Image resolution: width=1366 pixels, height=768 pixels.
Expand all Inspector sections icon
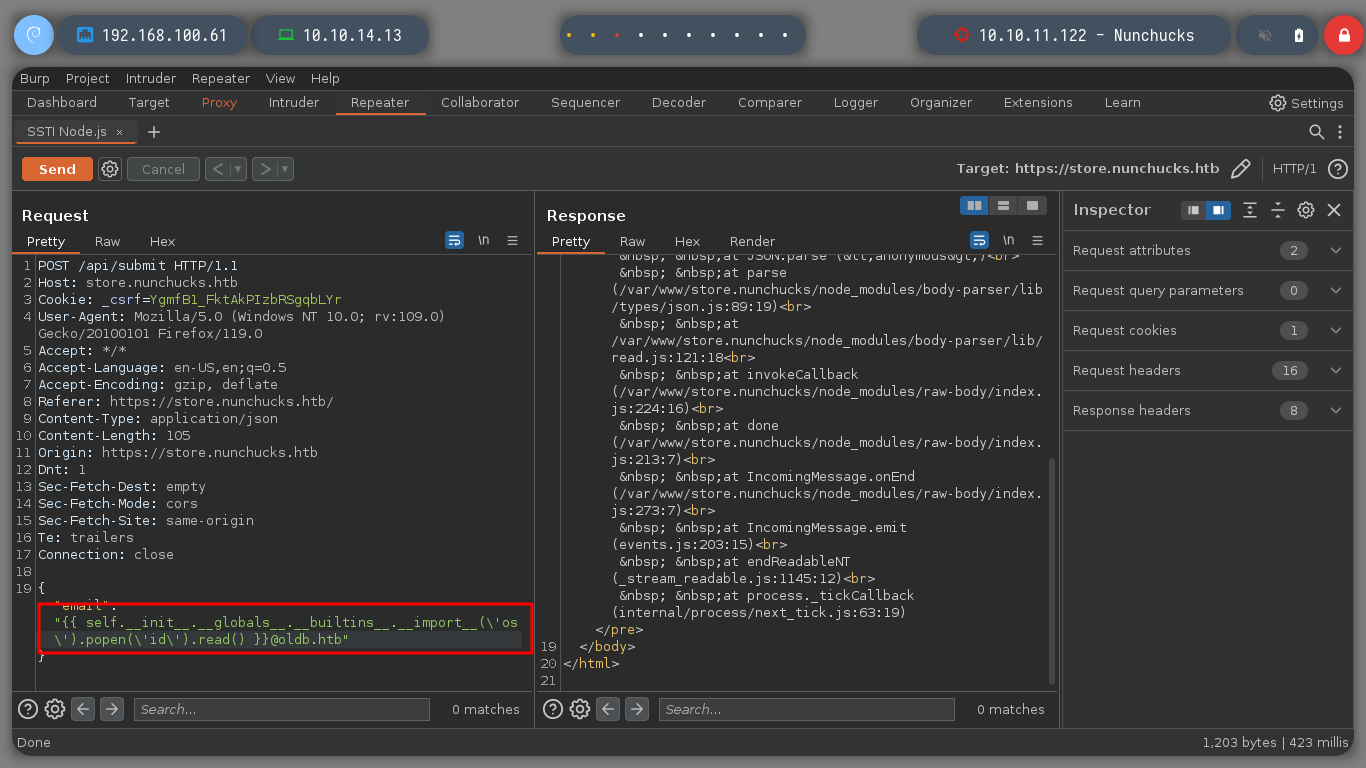coord(1250,210)
